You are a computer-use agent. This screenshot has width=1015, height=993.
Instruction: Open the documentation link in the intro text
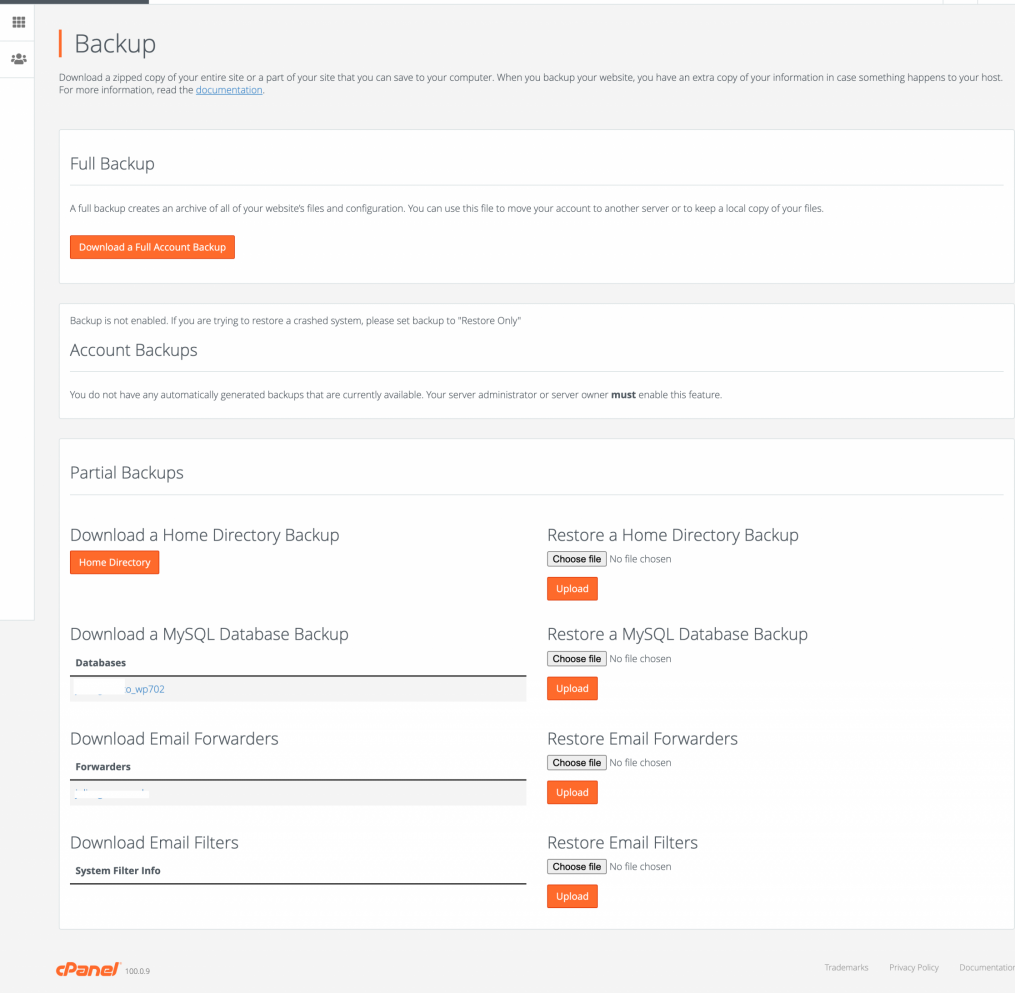click(x=229, y=89)
